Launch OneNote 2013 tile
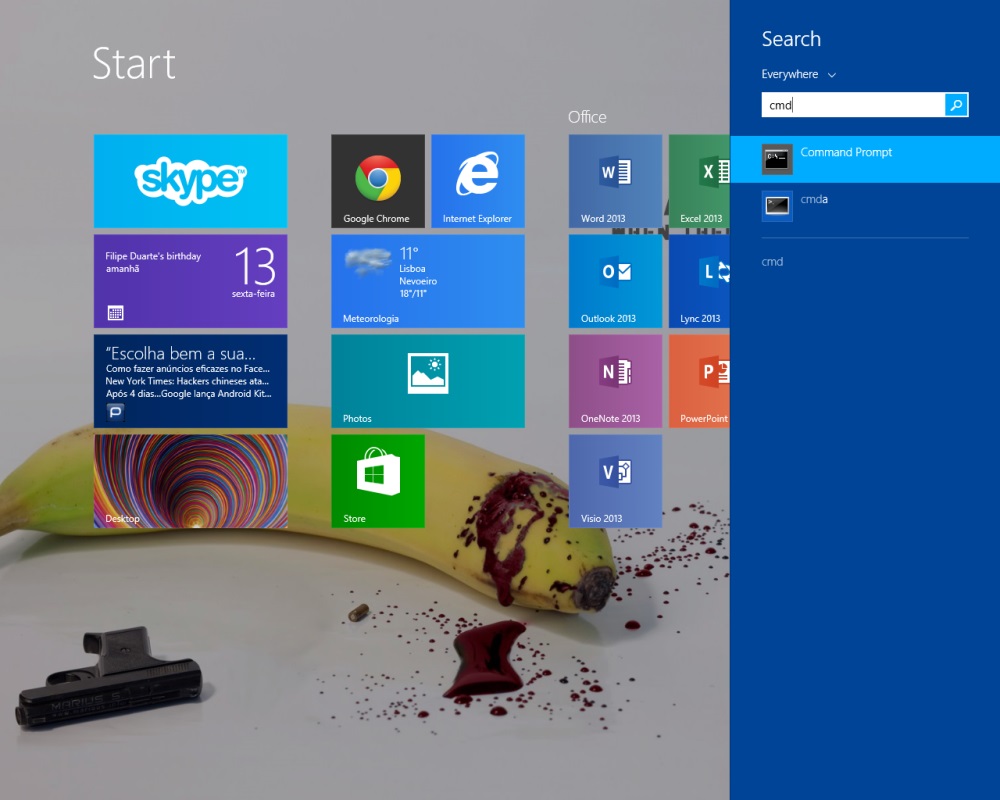 point(615,381)
